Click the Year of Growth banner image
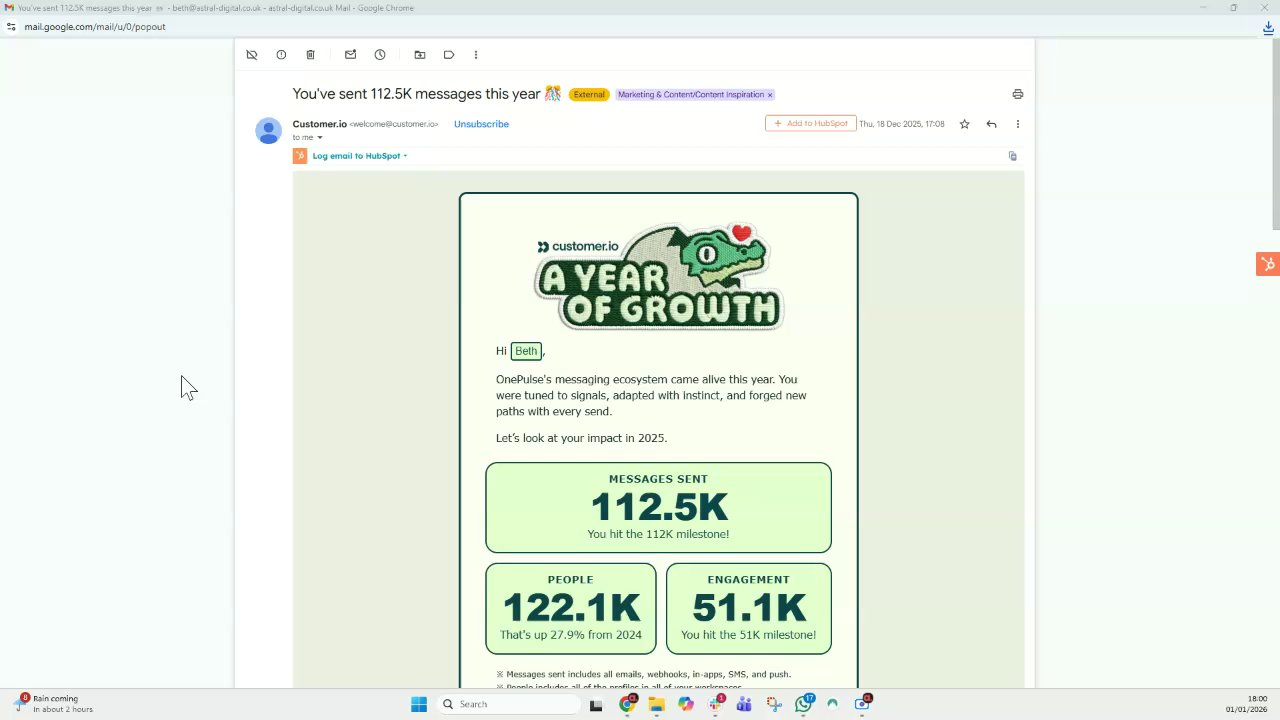Image resolution: width=1280 pixels, height=720 pixels. pyautogui.click(x=659, y=276)
